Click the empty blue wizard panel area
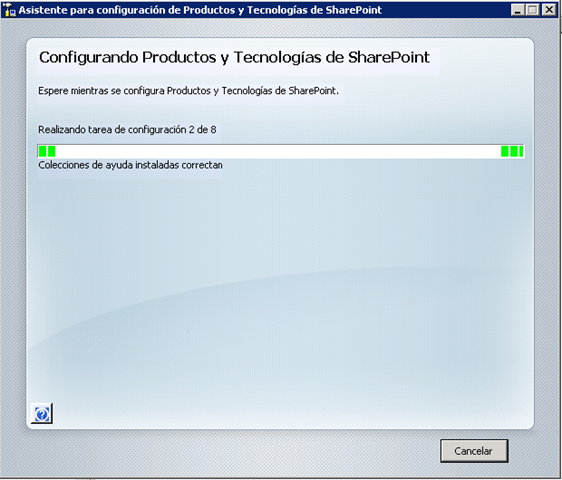This screenshot has width=562, height=480. pos(280,287)
